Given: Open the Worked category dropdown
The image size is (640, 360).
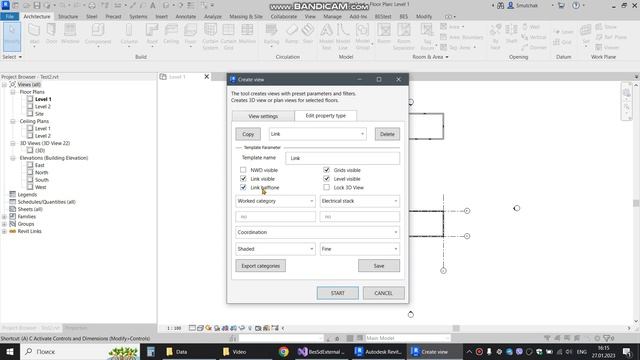Looking at the screenshot, I should [275, 201].
